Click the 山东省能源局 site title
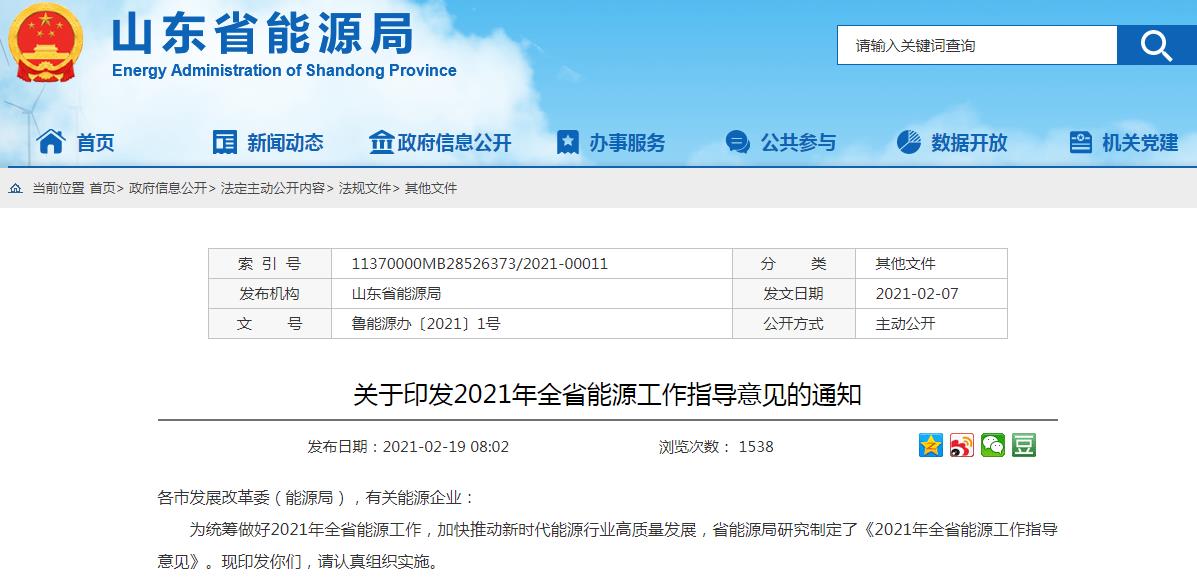Viewport: 1197px width, 583px height. 262,35
